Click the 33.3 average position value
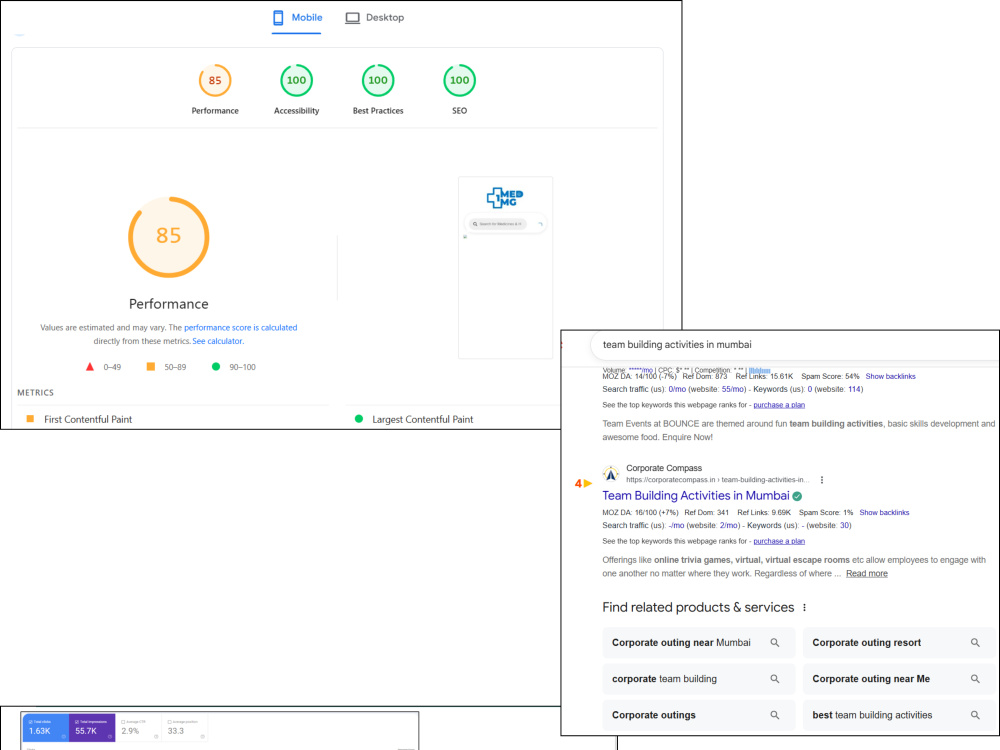Screen dimensions: 1000x750 [176, 731]
